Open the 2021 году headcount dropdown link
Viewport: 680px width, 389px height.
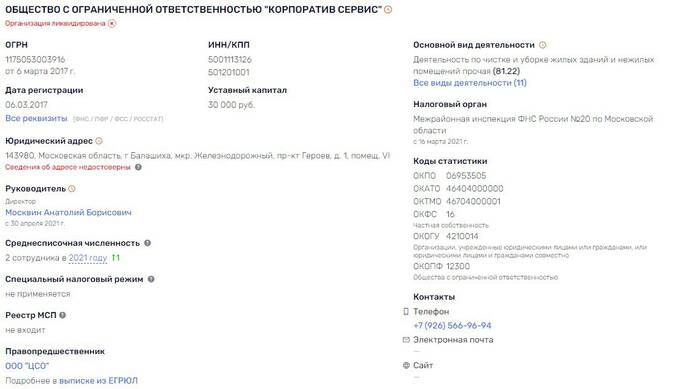point(88,258)
